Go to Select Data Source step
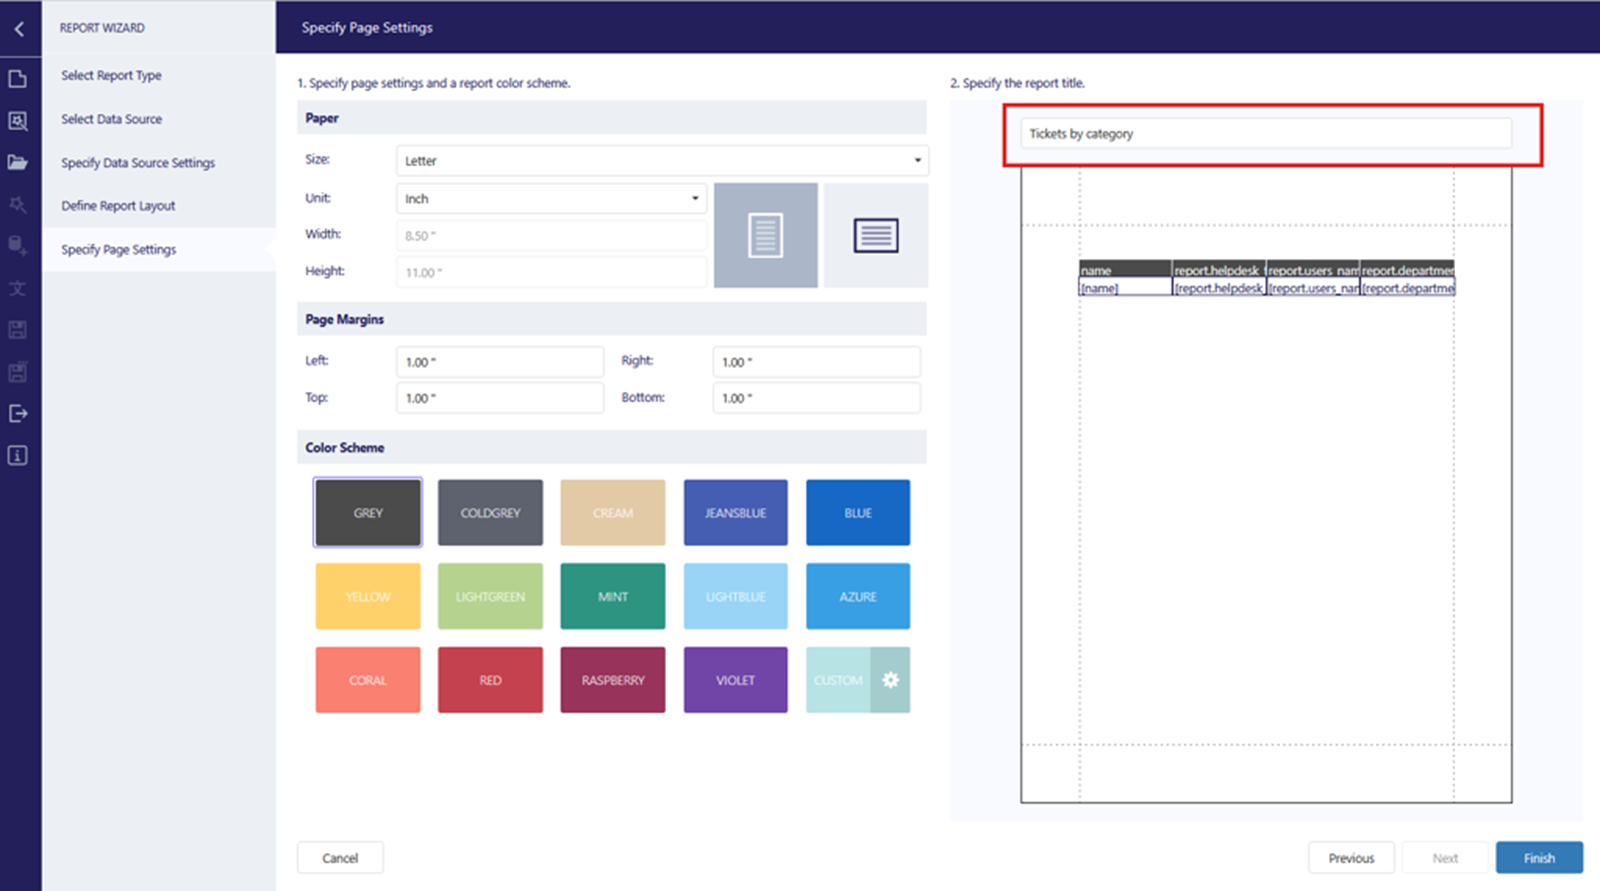The height and width of the screenshot is (891, 1600). [x=111, y=119]
